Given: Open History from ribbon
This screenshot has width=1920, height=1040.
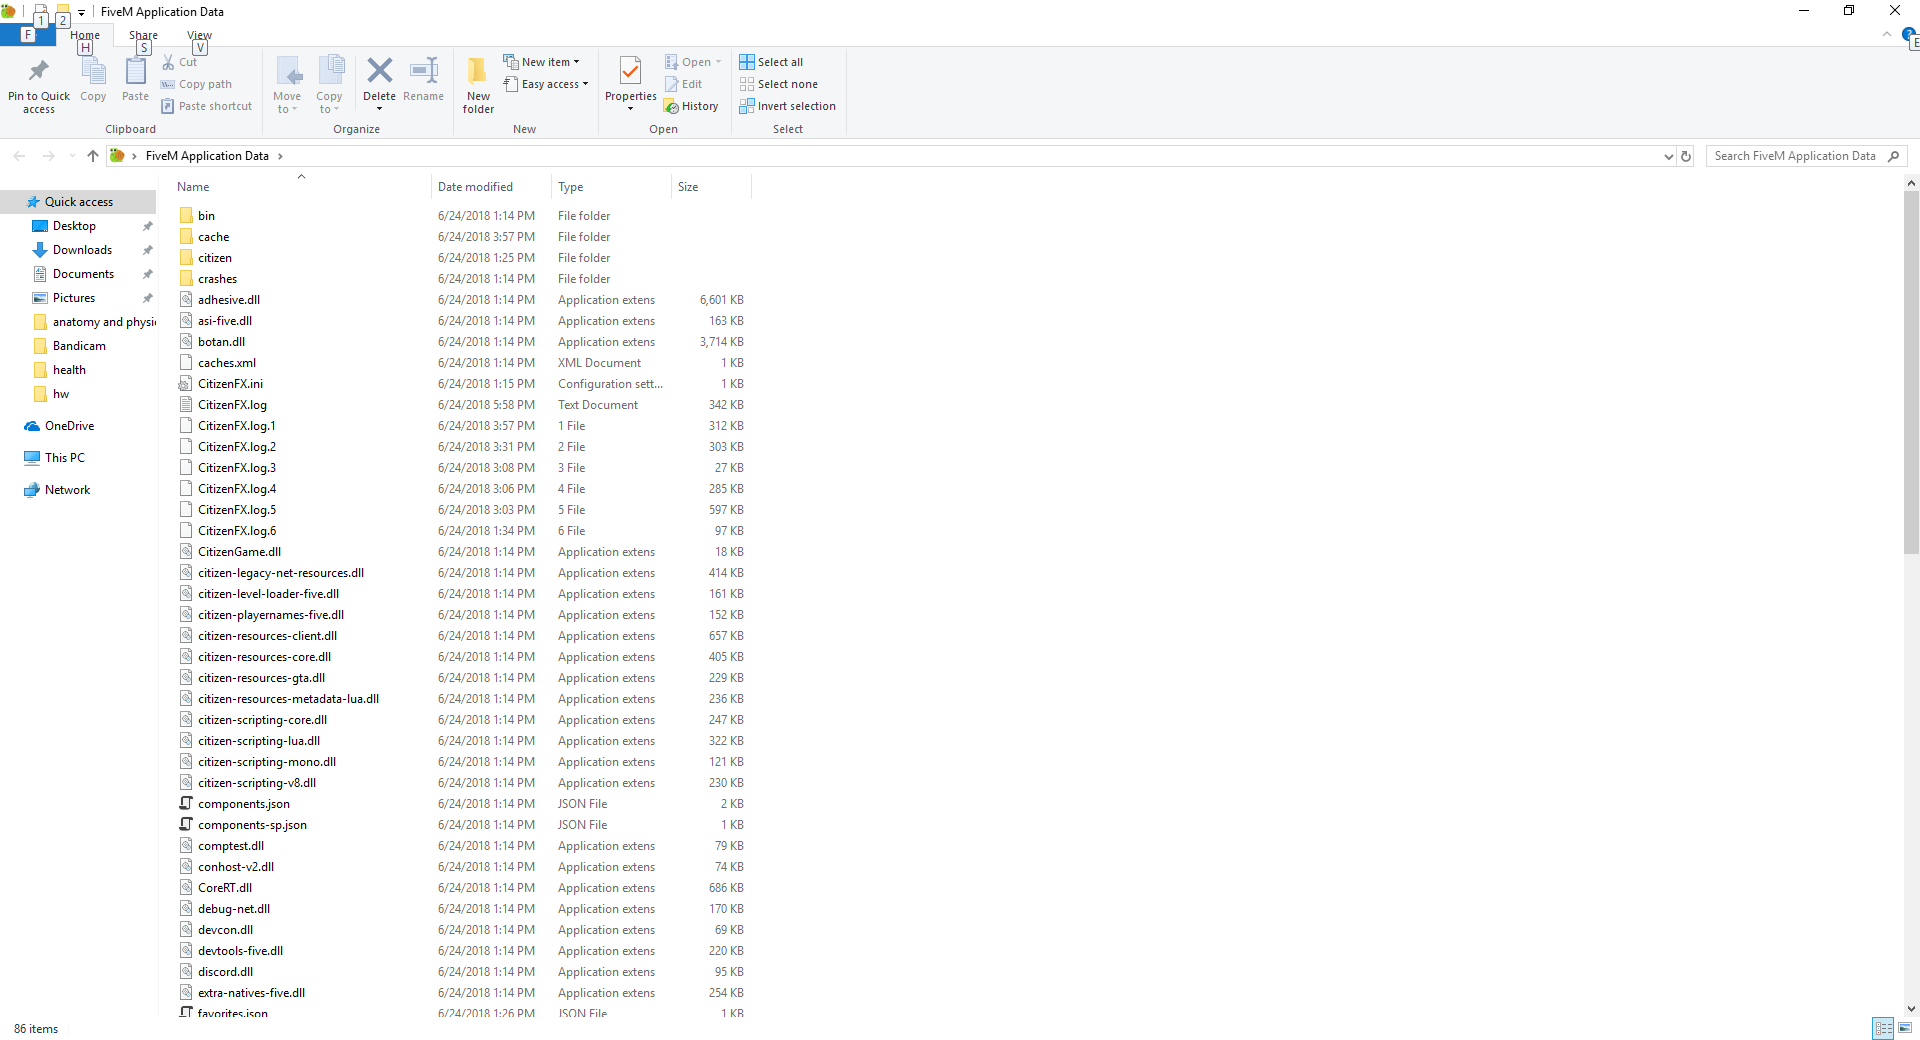Looking at the screenshot, I should [x=691, y=106].
